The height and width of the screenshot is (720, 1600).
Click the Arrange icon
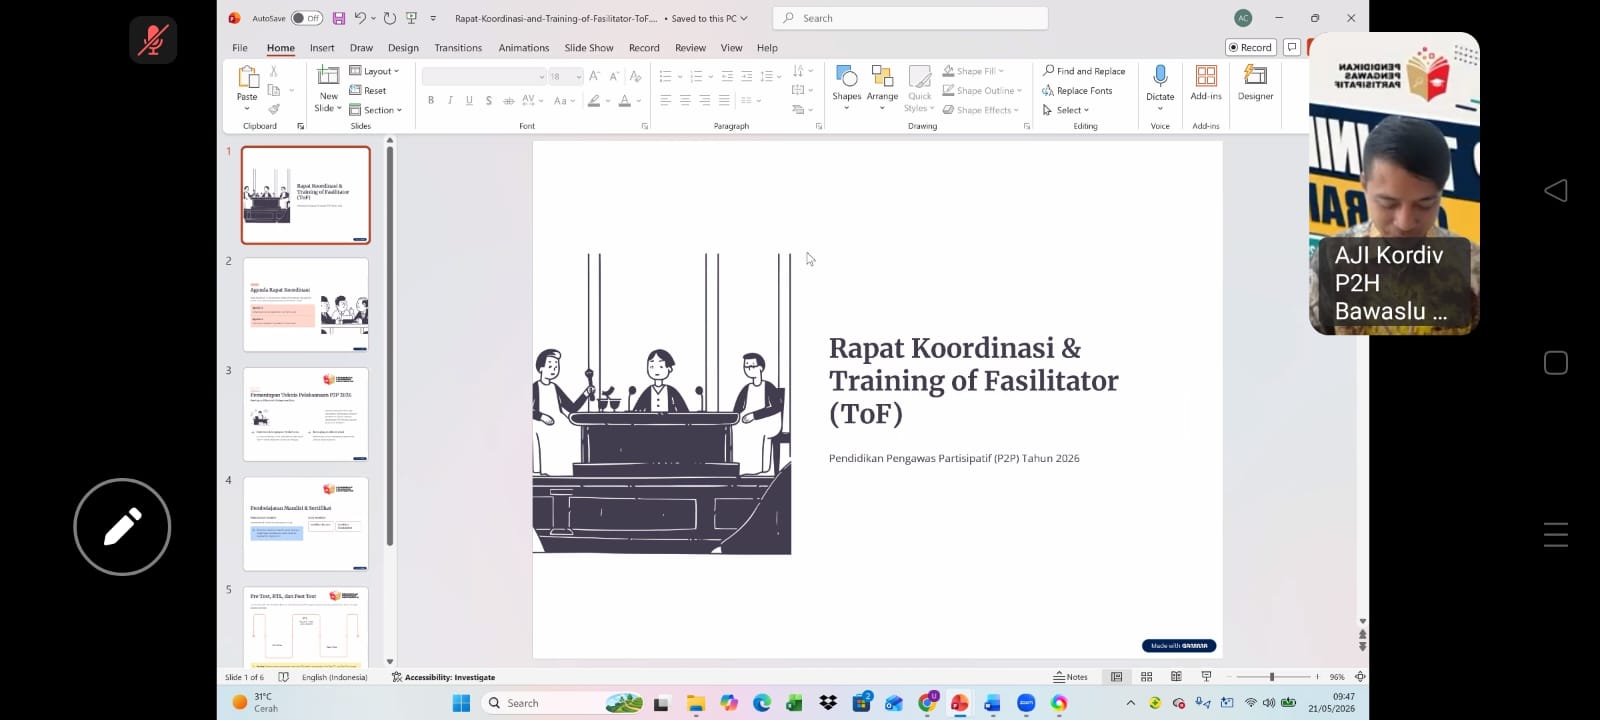click(882, 84)
